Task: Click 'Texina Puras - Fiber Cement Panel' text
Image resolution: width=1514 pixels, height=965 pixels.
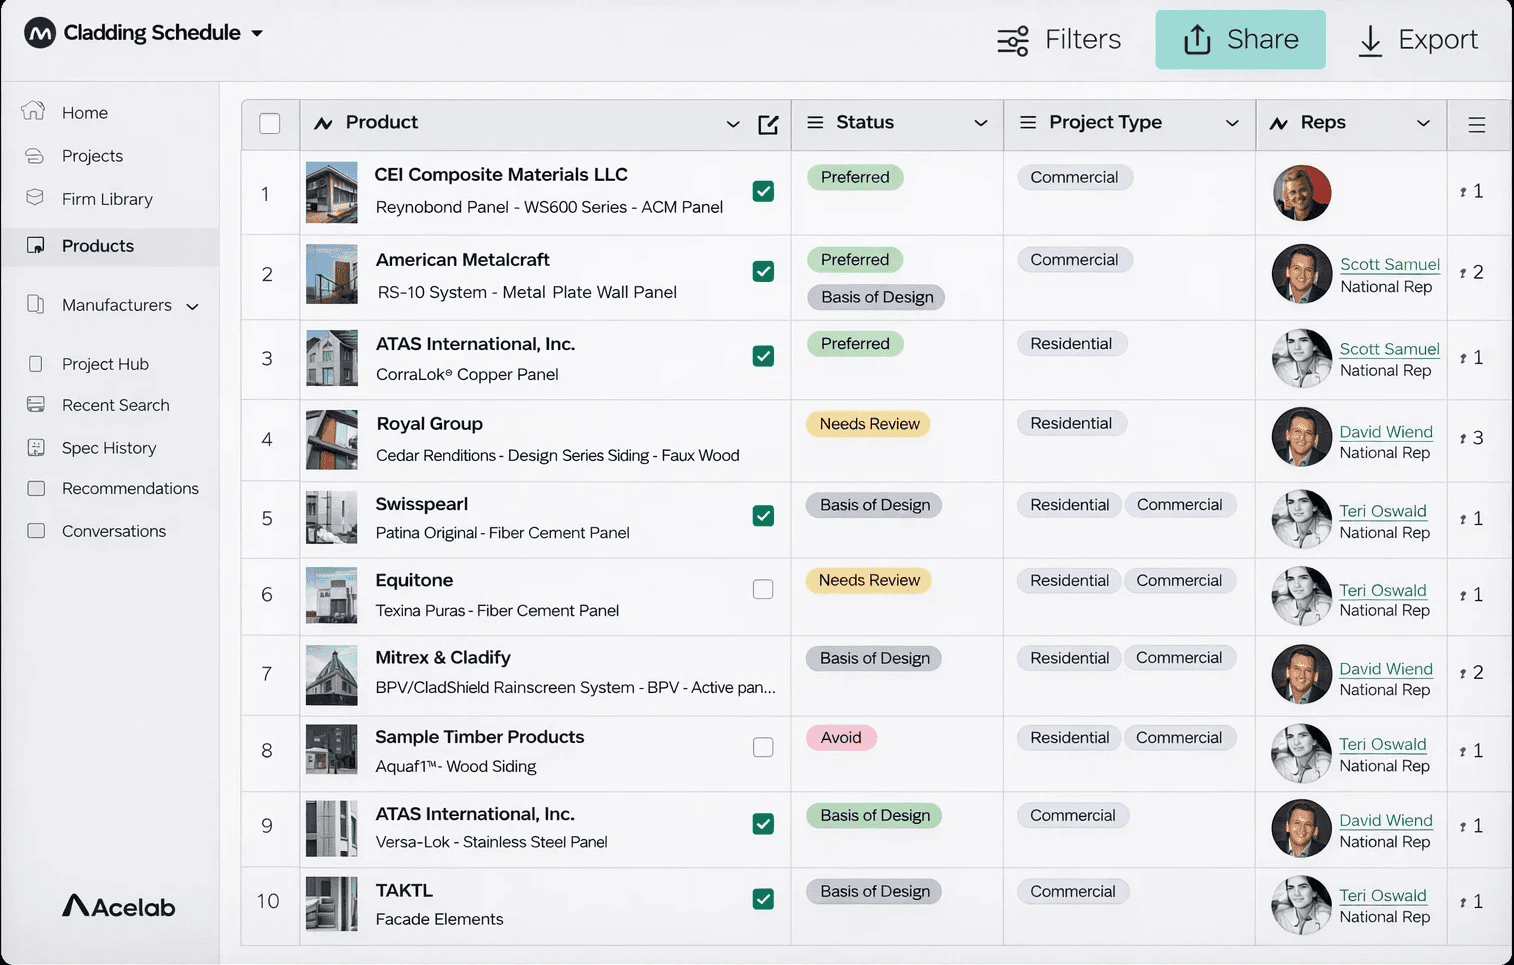Action: pos(497,610)
